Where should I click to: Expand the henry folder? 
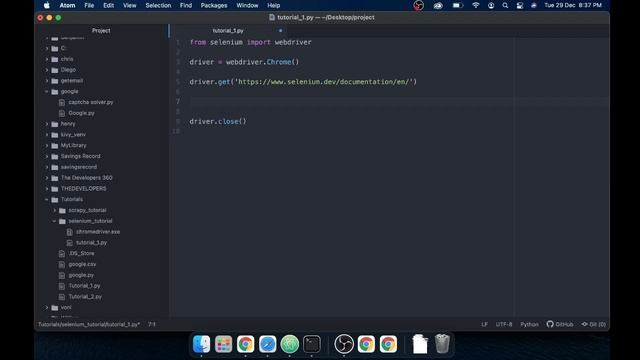coord(47,124)
